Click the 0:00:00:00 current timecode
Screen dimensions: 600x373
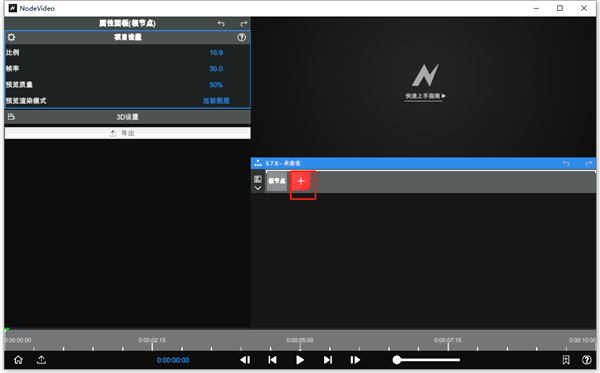(x=173, y=360)
